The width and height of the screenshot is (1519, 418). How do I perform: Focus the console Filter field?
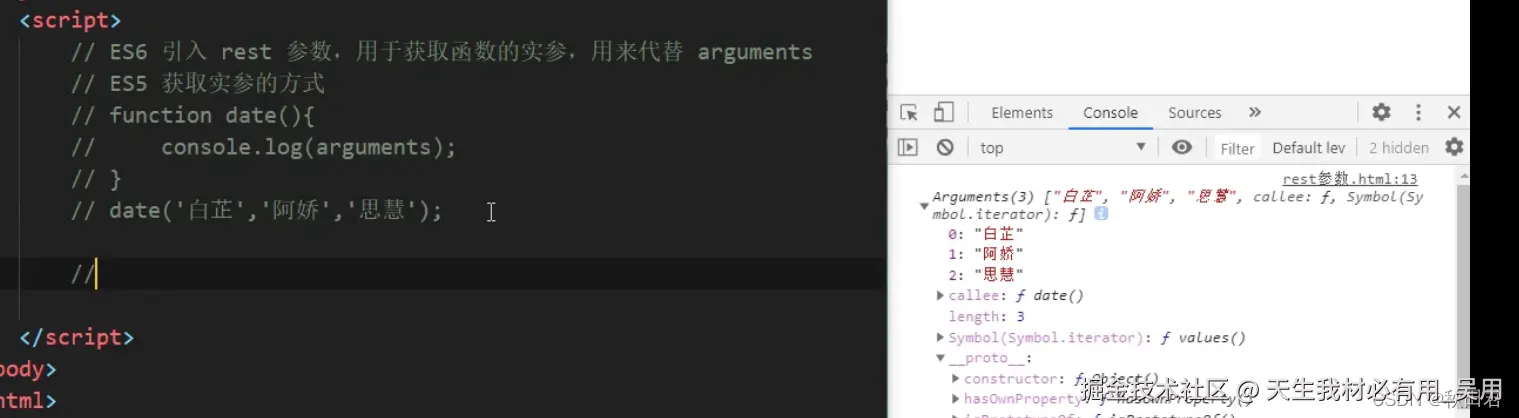point(1237,148)
